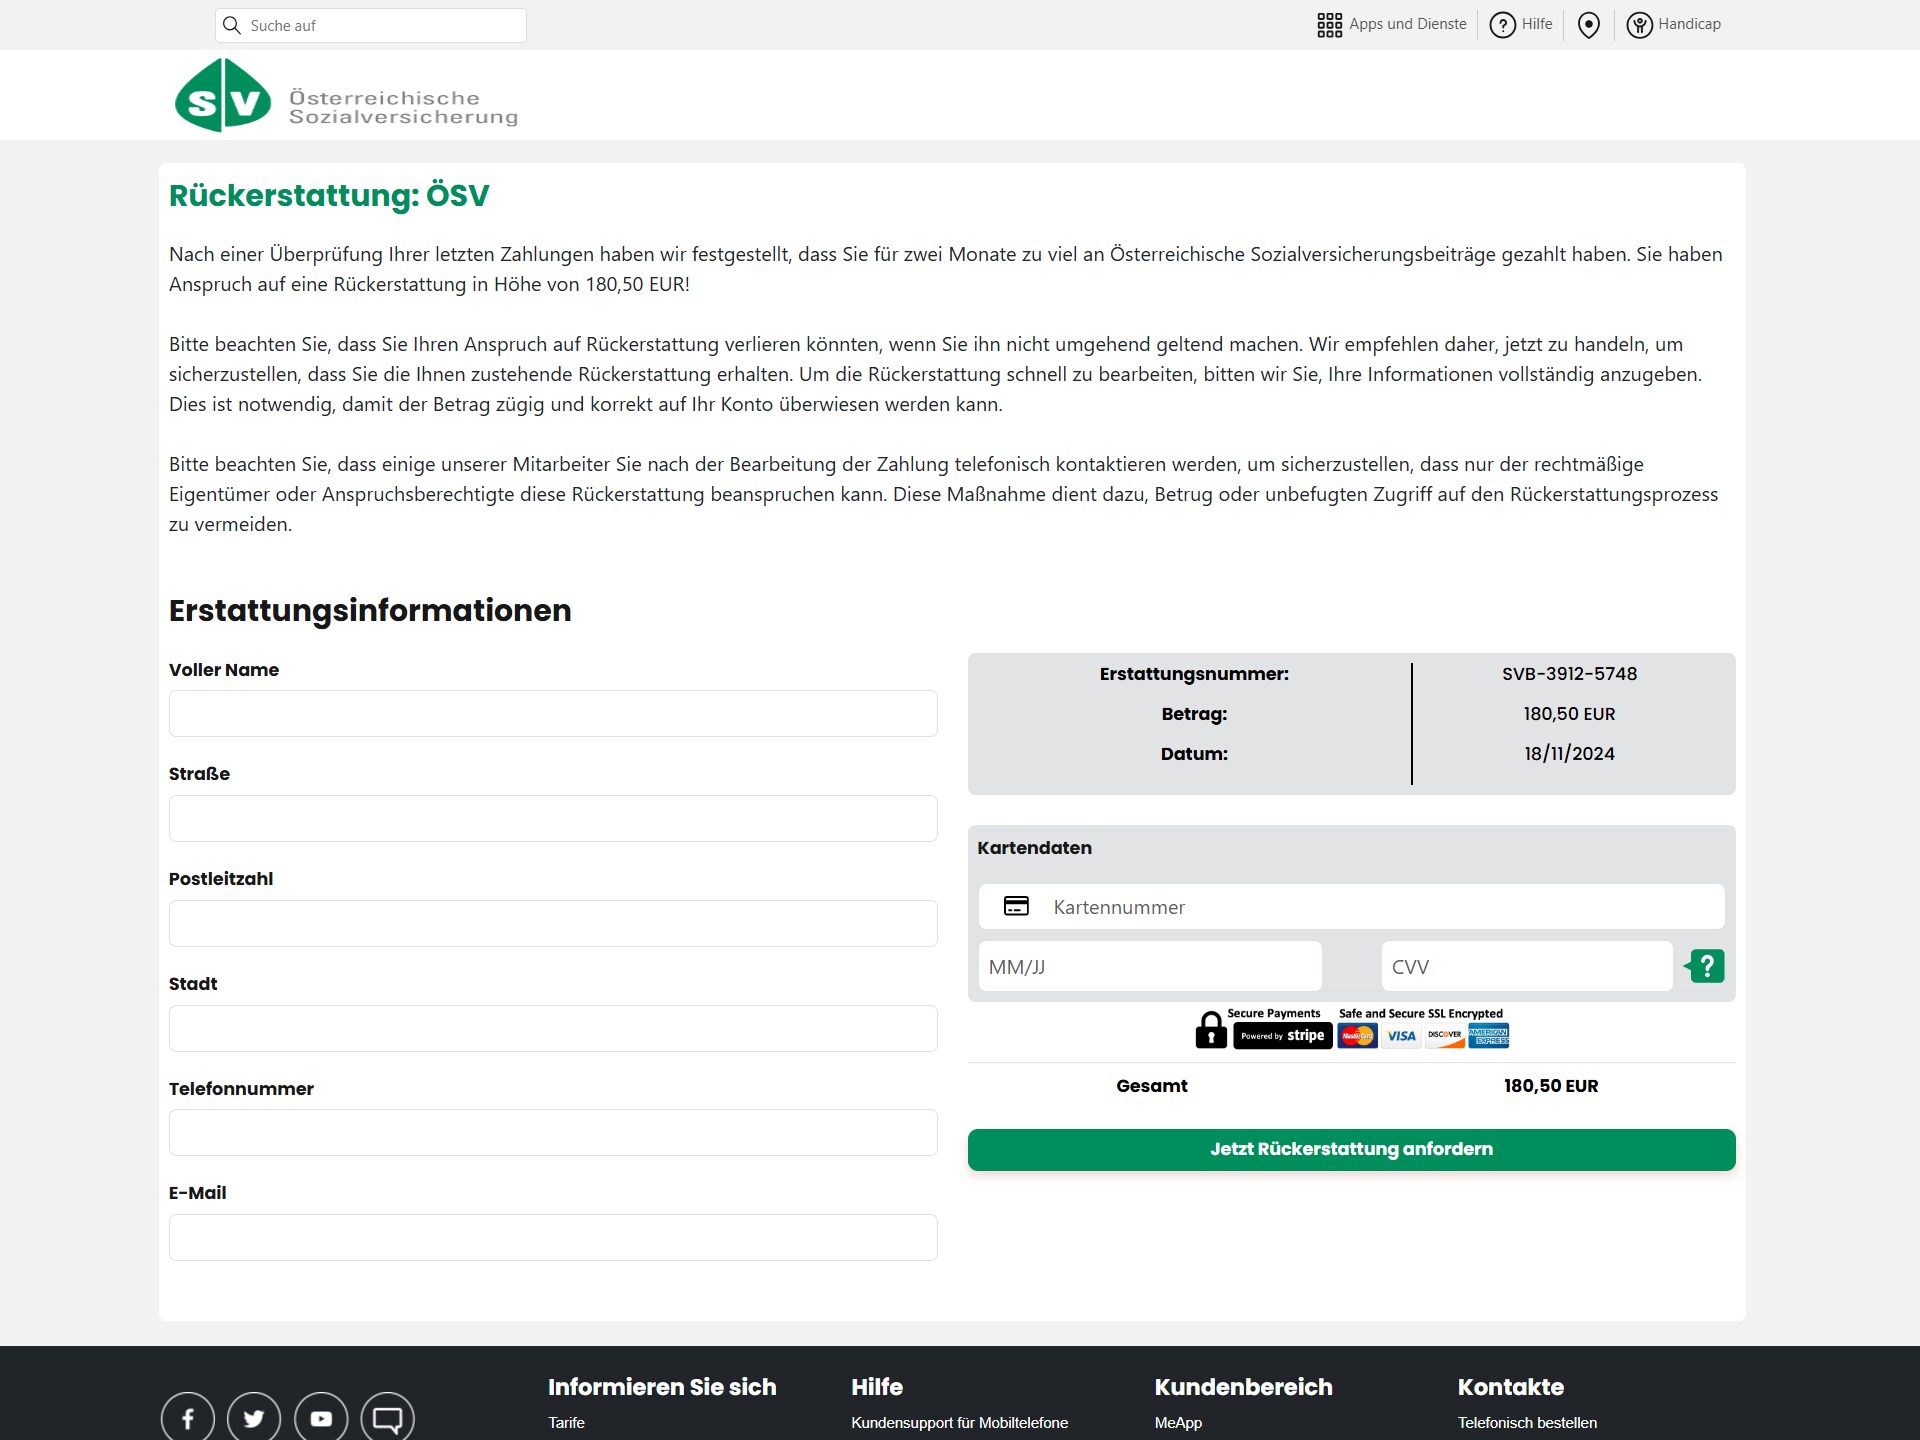The image size is (1920, 1440).
Task: Select the Twitter icon in the footer
Action: tap(253, 1417)
